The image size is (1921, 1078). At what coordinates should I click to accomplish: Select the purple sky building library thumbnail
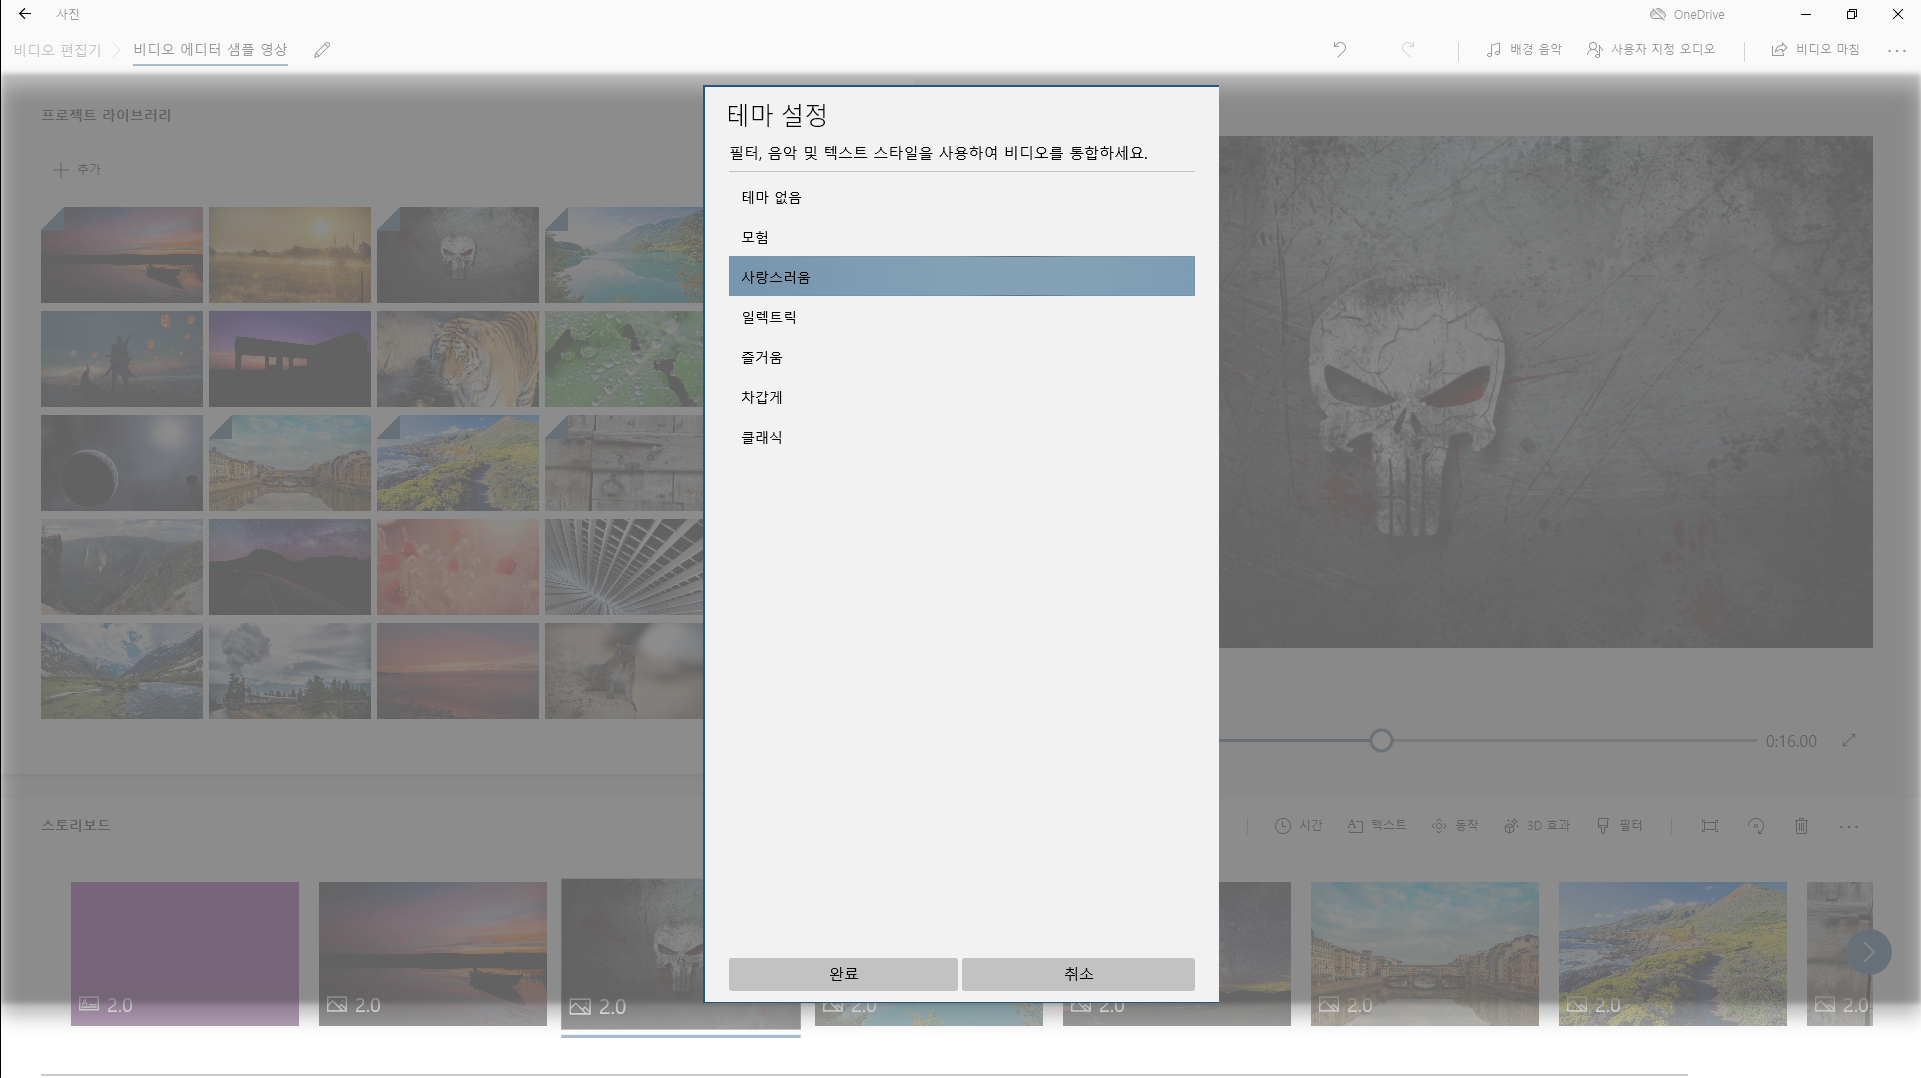[290, 359]
